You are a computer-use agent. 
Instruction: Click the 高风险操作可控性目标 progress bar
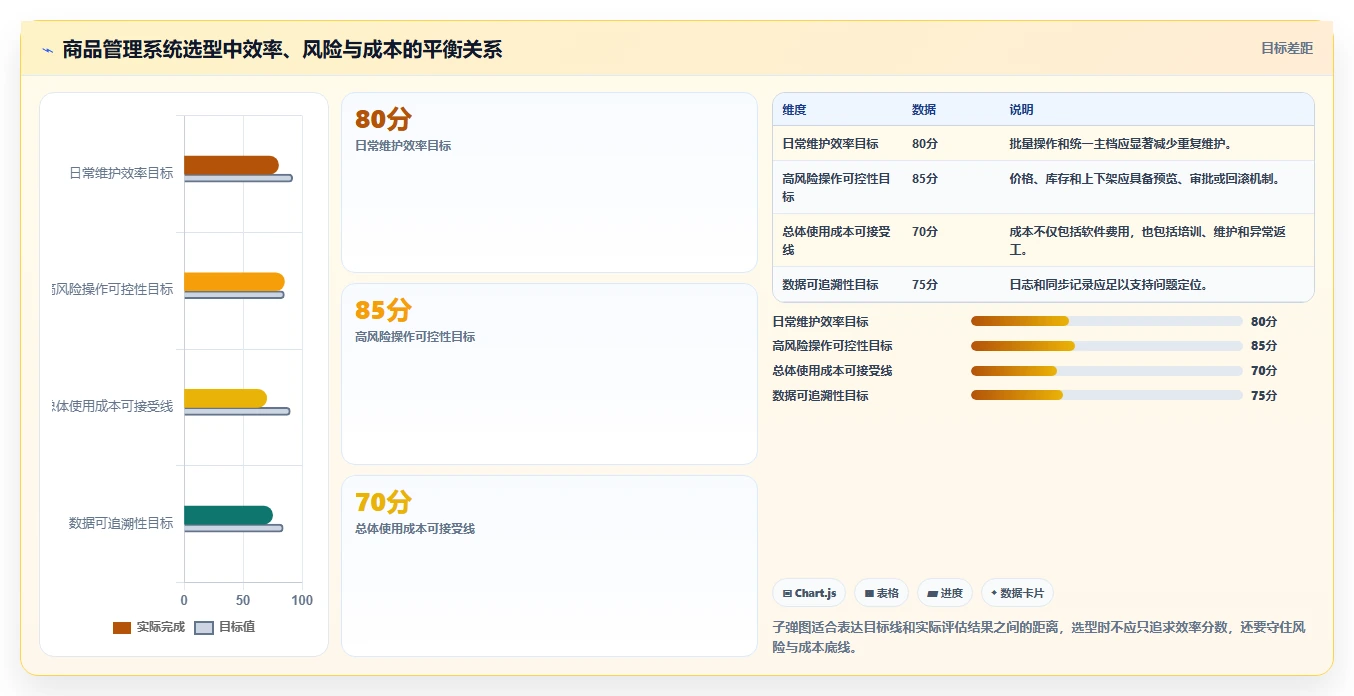[x=1106, y=346]
